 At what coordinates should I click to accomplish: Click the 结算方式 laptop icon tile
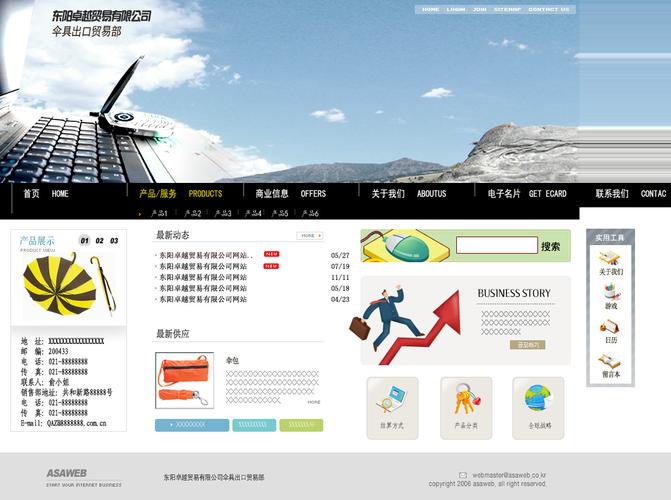(x=392, y=408)
